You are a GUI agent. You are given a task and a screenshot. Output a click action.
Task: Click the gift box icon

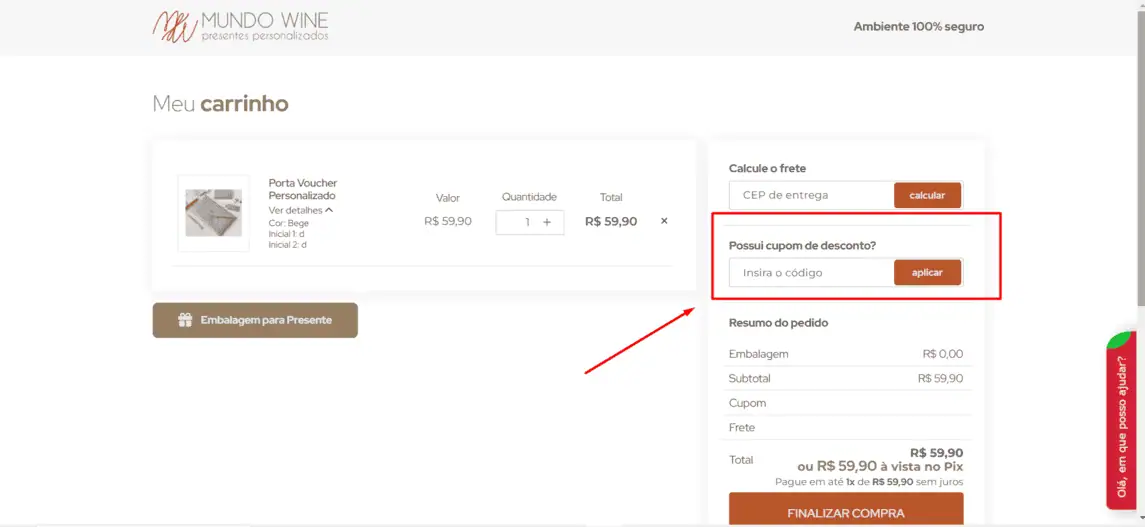pos(185,320)
